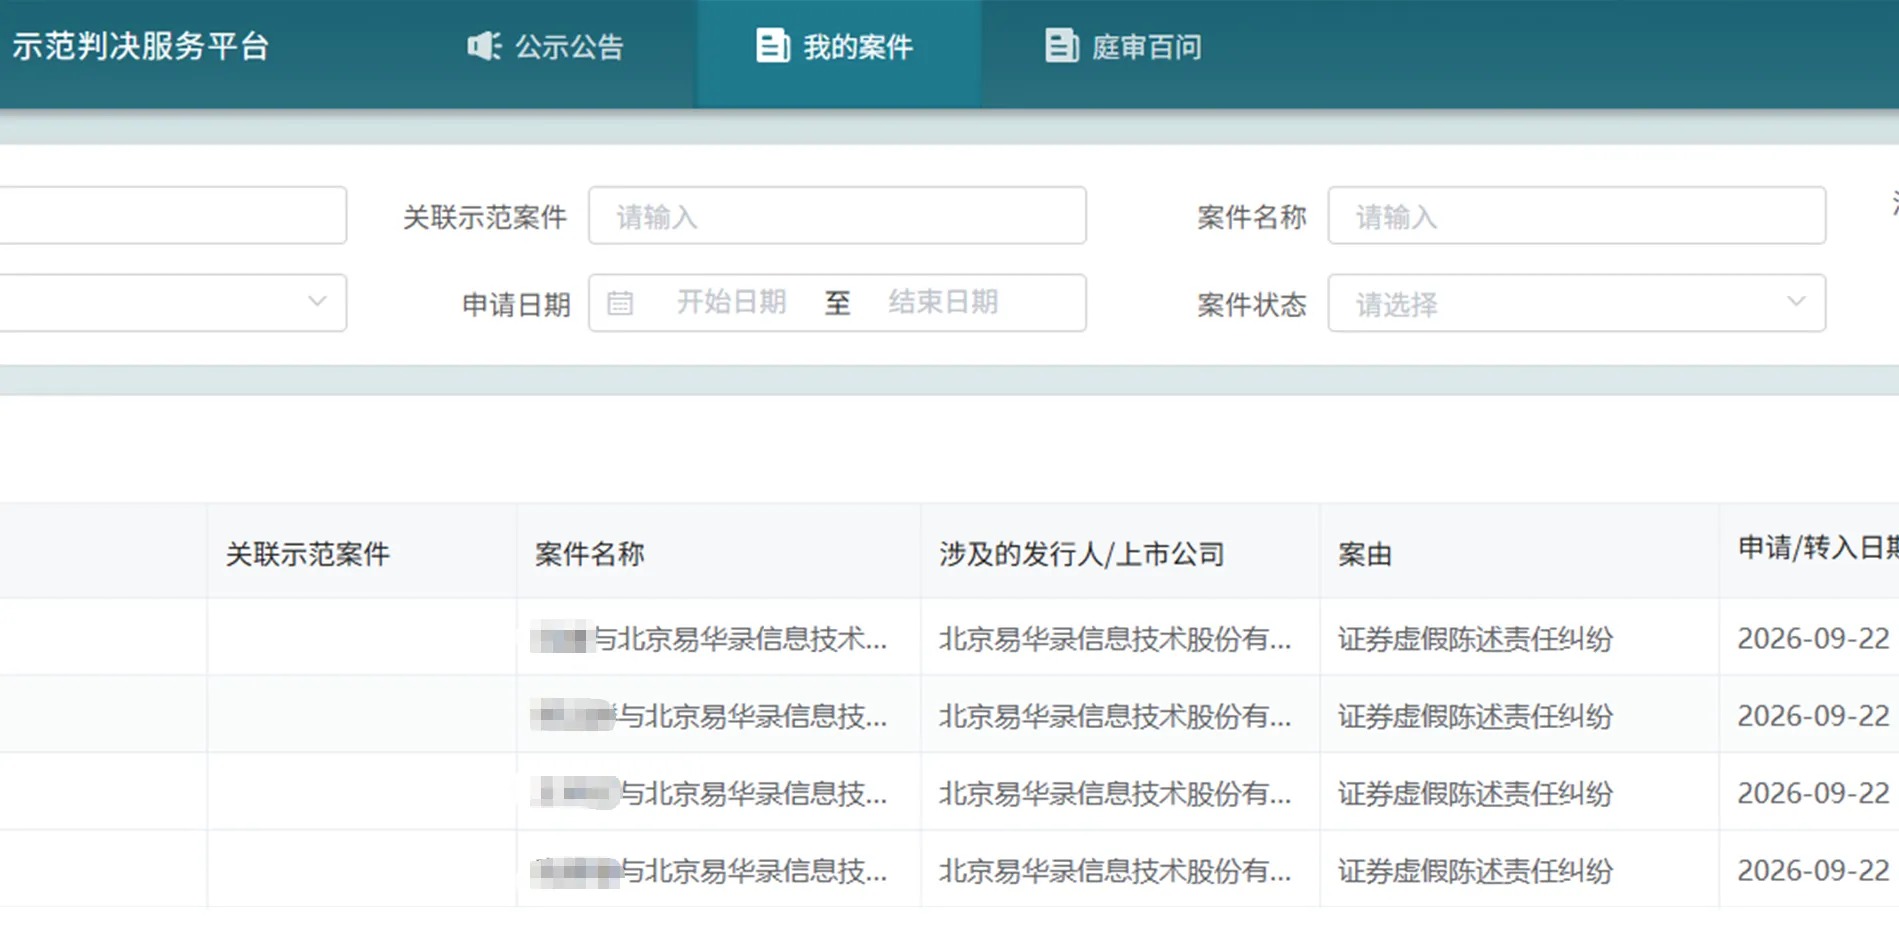
Task: Select the 结束日期 end date field
Action: point(943,302)
